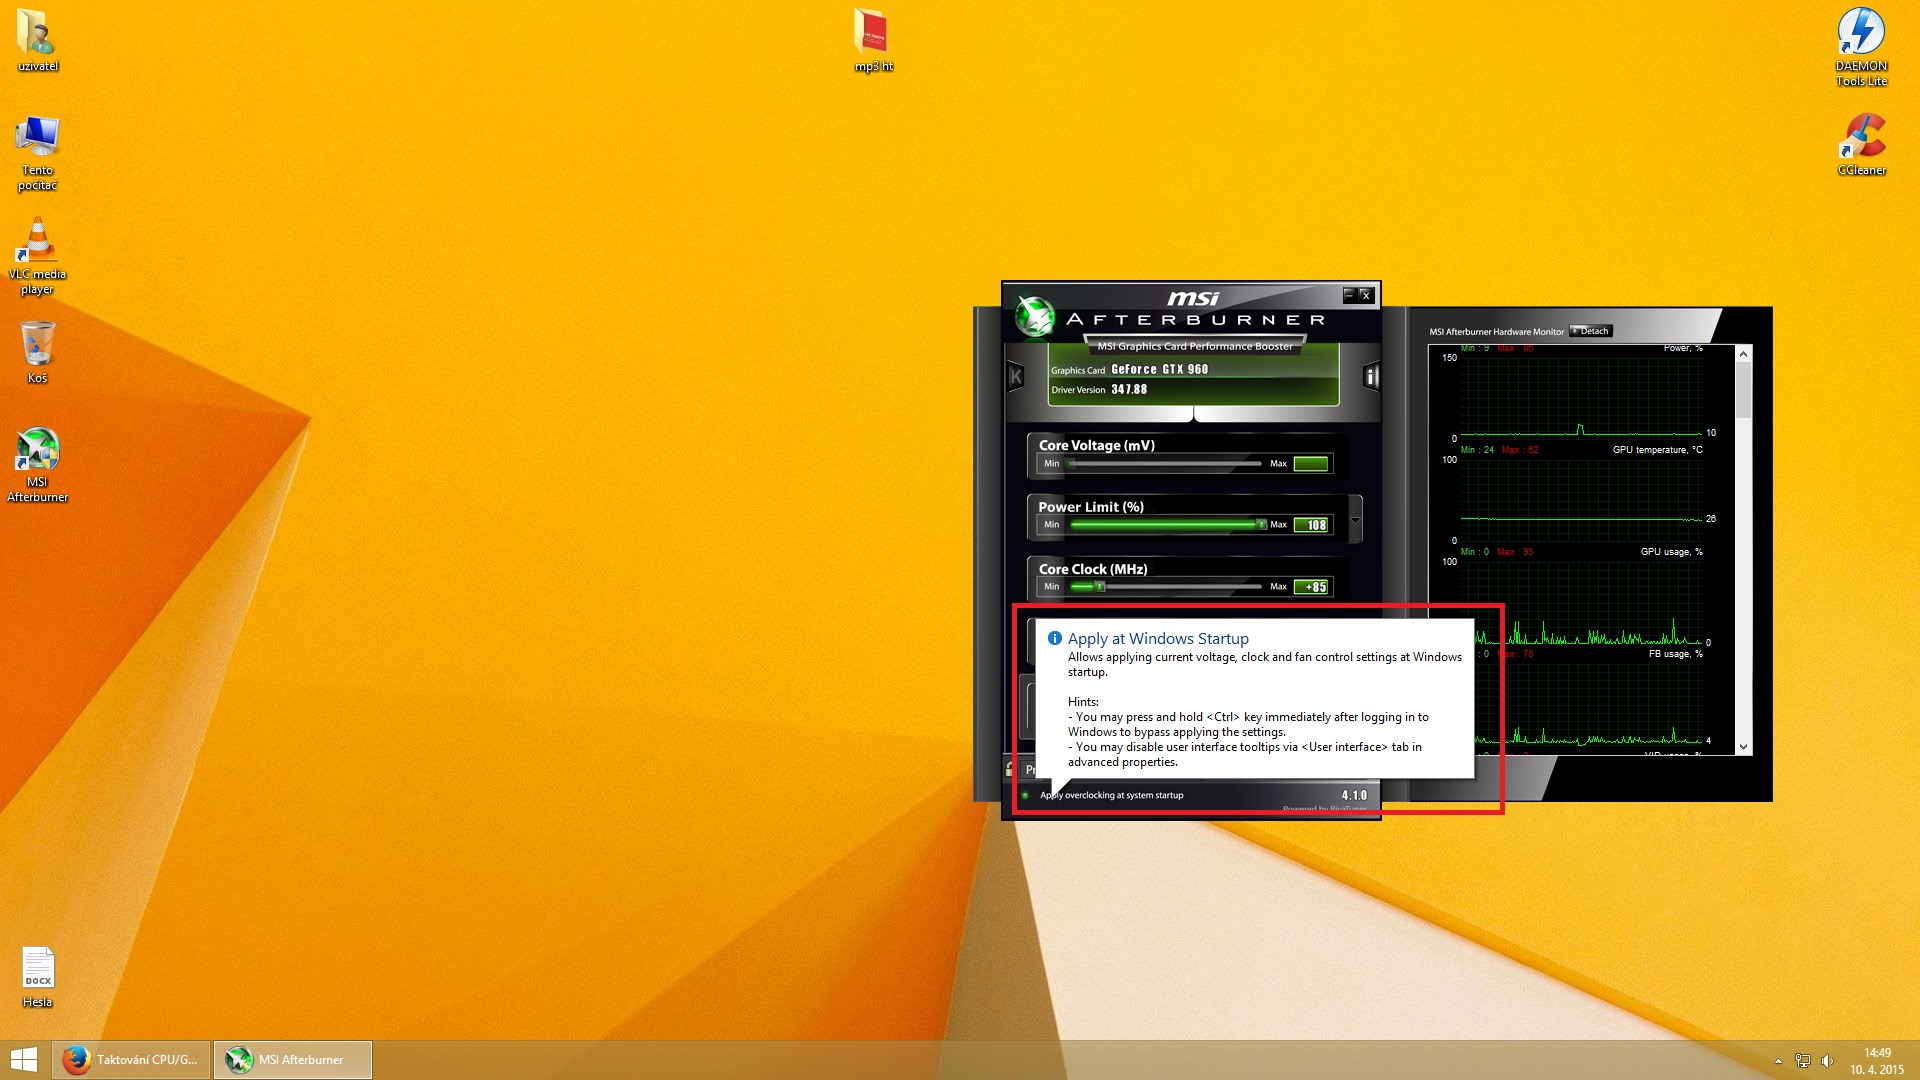Select MSI Afterburner taskbar button
The width and height of the screenshot is (1920, 1080).
pos(293,1060)
